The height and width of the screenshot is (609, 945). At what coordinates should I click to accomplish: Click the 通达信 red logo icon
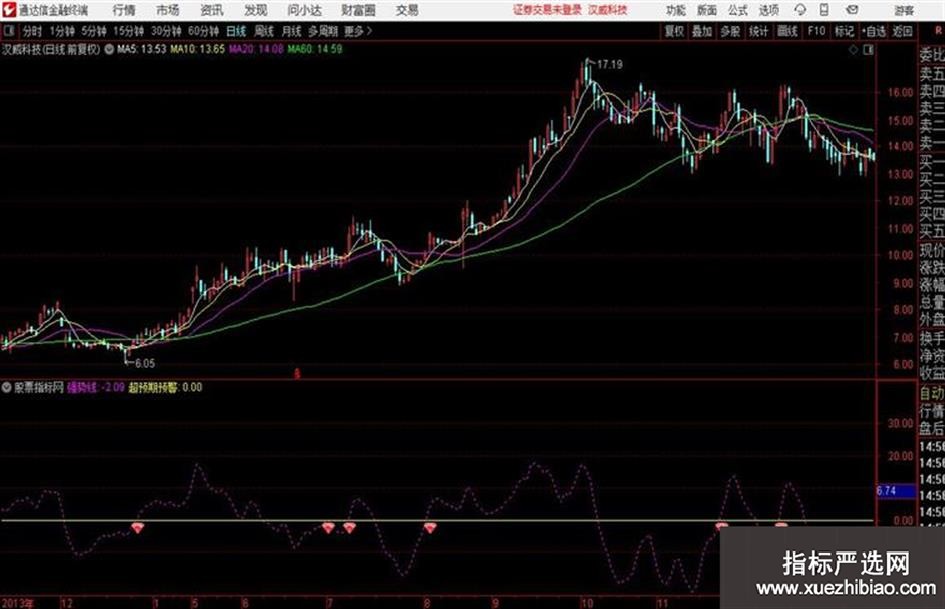click(8, 10)
